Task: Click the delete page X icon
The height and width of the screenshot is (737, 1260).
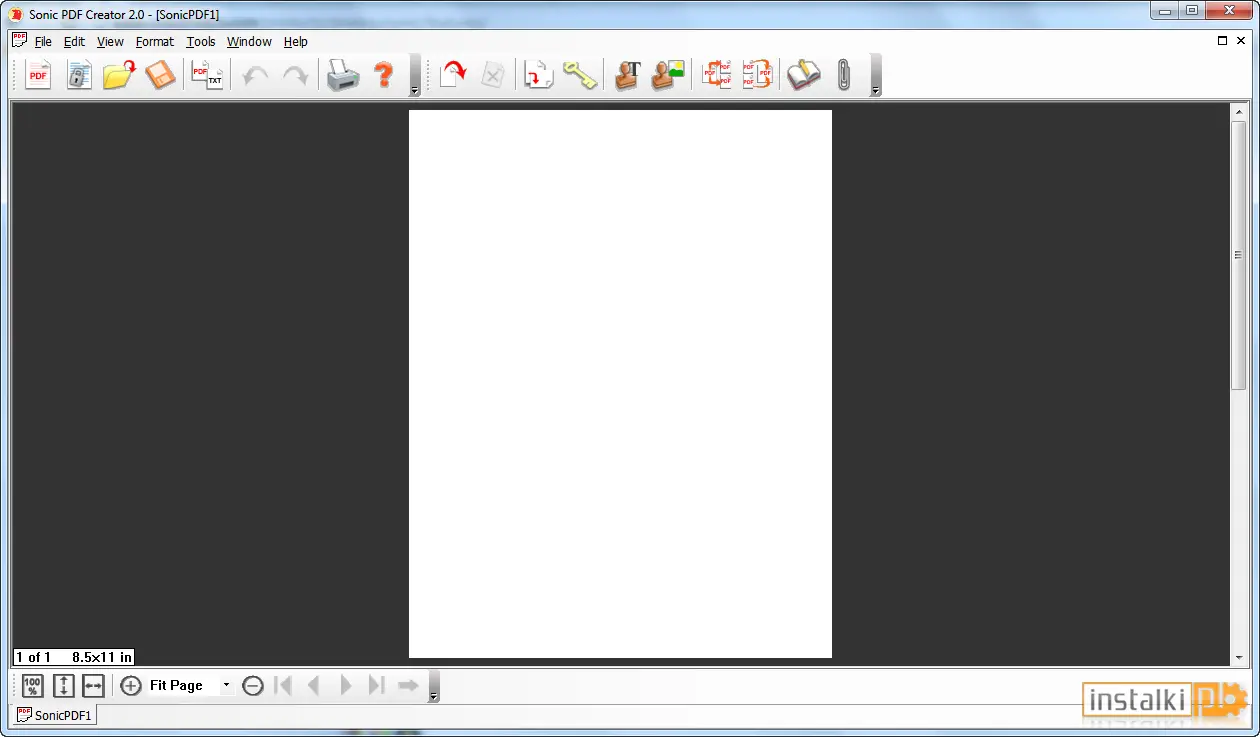Action: tap(493, 75)
